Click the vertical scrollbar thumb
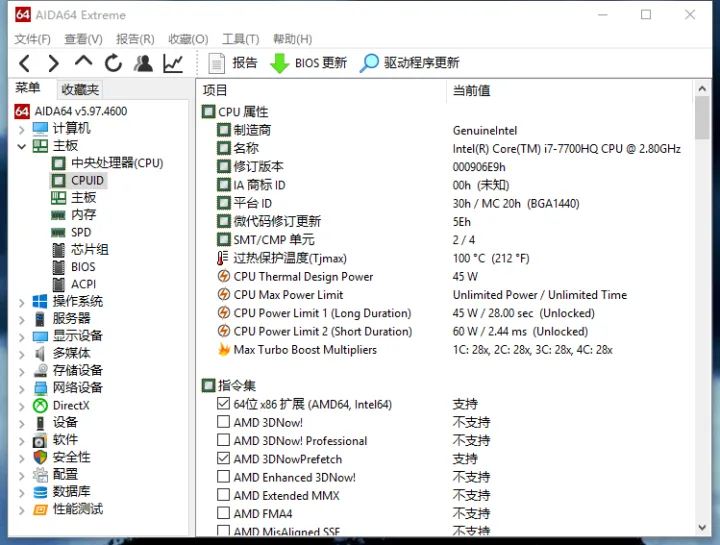This screenshot has width=720, height=545. coord(702,118)
